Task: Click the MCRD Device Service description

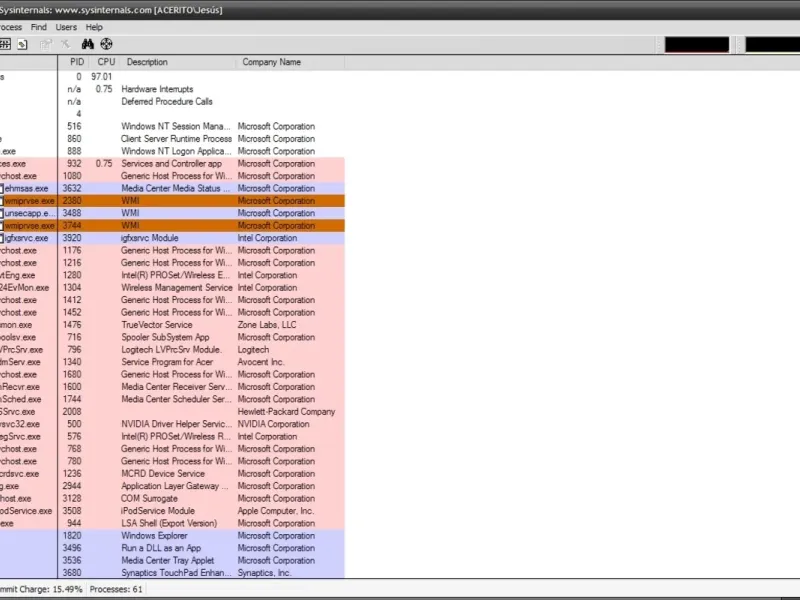Action: pos(163,473)
